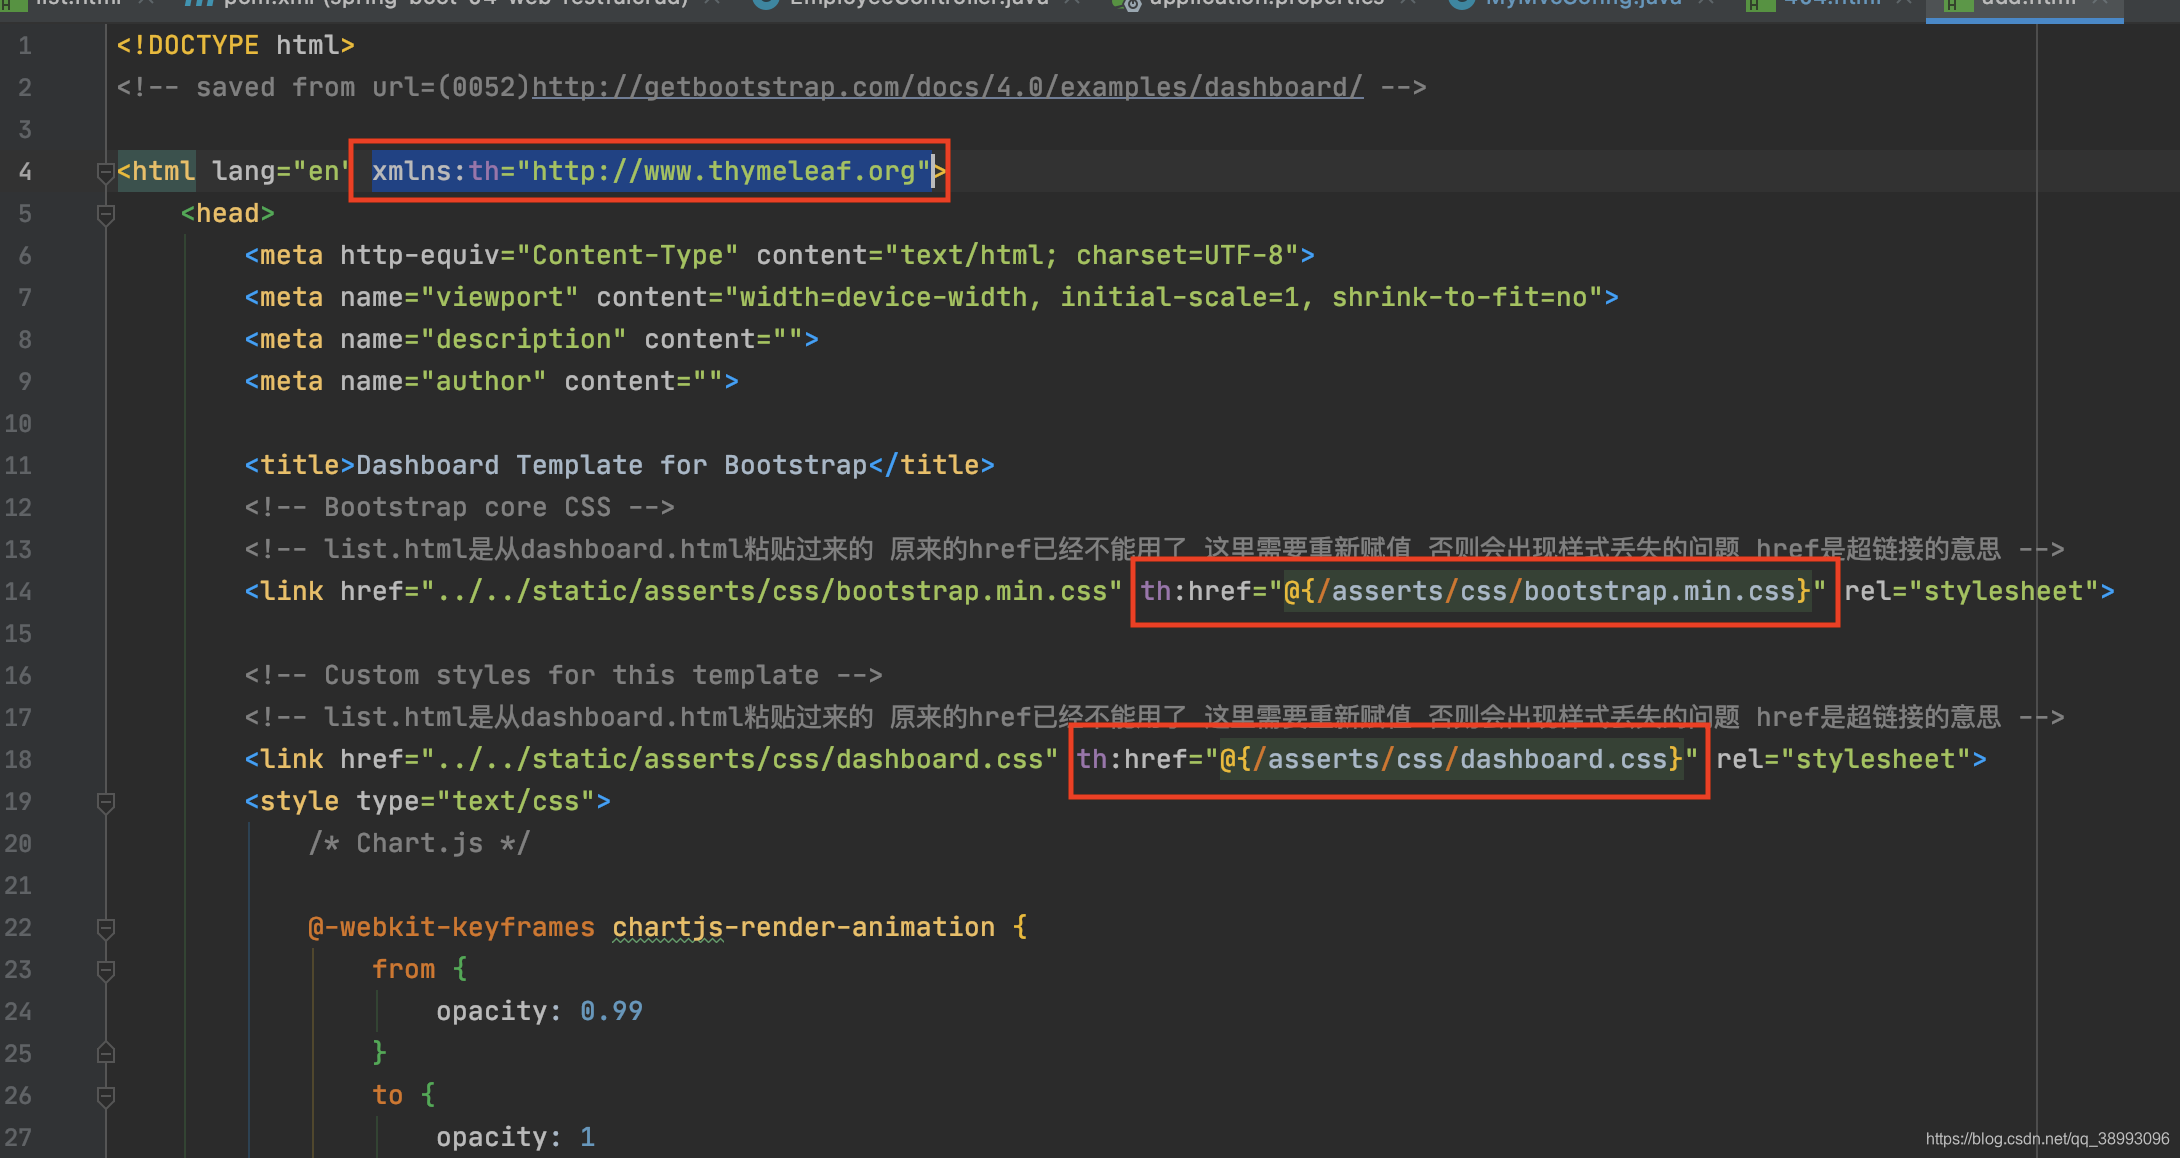Click the name="author" attribute
Viewport: 2180px width, 1158px height.
pyautogui.click(x=443, y=382)
